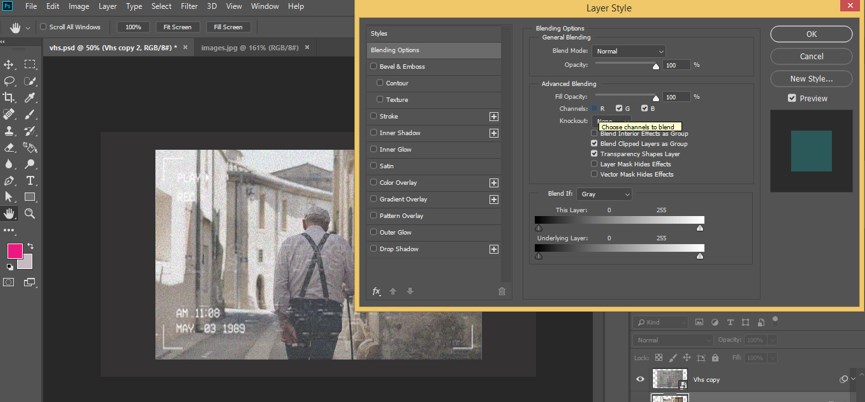Hide the Vhs copy layer
Image resolution: width=865 pixels, height=402 pixels.
(640, 379)
